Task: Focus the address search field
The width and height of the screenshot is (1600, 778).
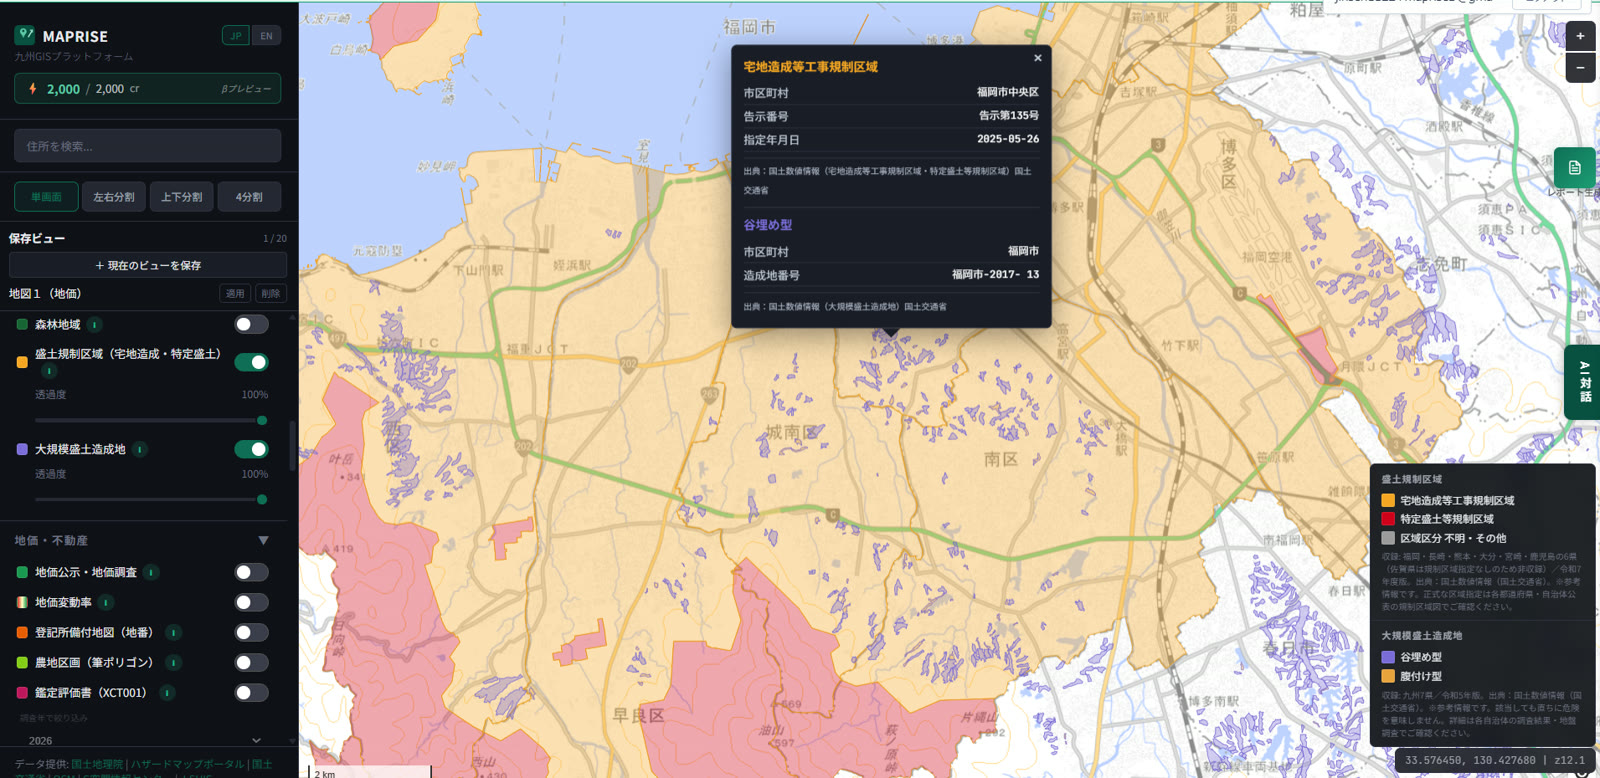Action: pyautogui.click(x=147, y=146)
